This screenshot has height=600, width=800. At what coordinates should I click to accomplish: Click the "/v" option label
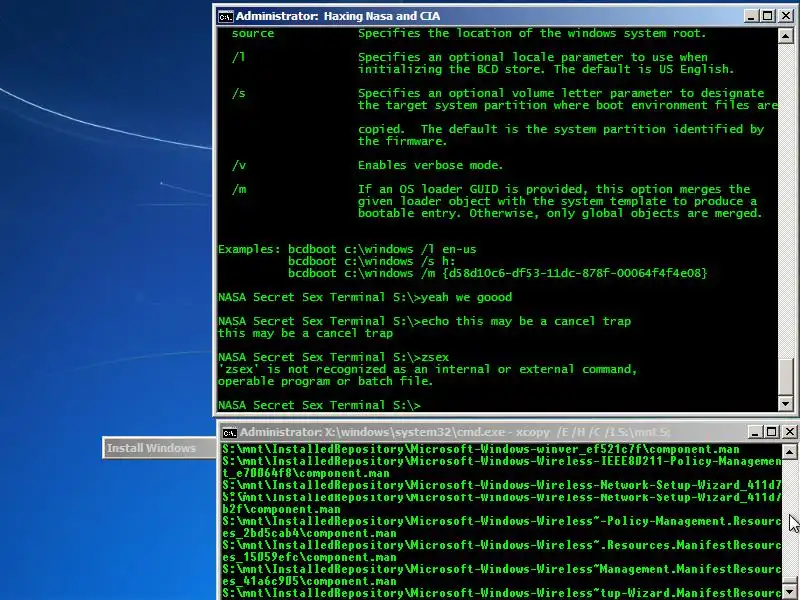pos(238,166)
